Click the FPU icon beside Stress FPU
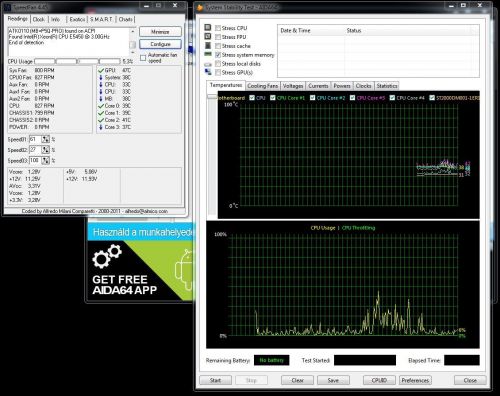Screen dimensions: 500x396 208,36
